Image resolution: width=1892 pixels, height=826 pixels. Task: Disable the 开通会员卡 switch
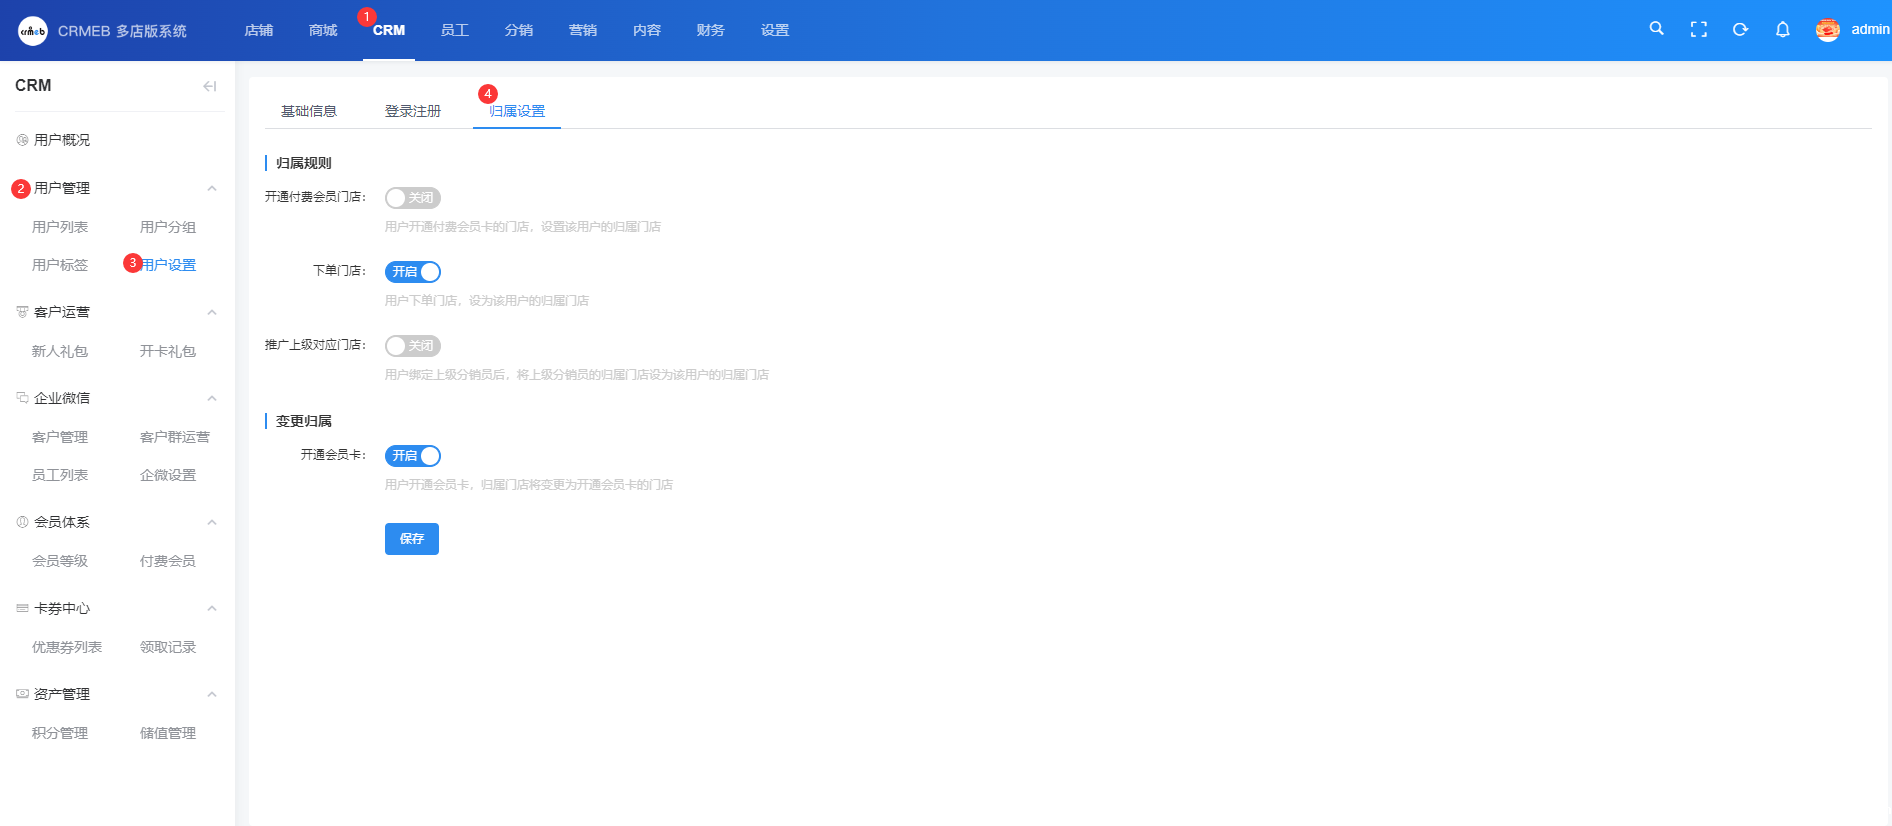(412, 456)
